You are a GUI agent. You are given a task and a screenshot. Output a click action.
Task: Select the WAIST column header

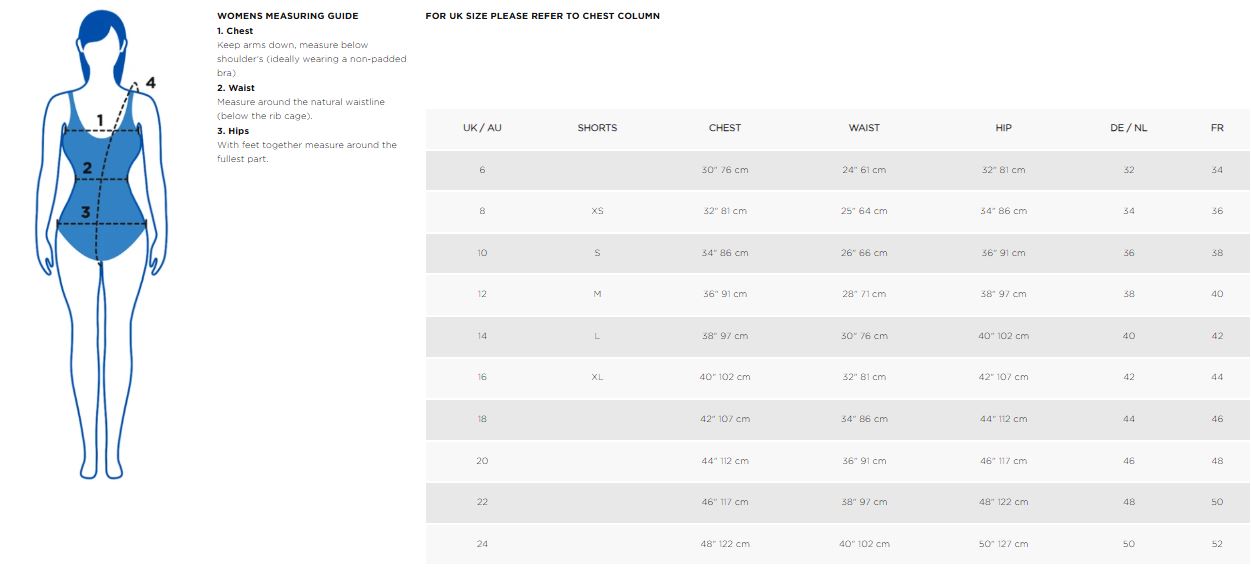(x=864, y=128)
